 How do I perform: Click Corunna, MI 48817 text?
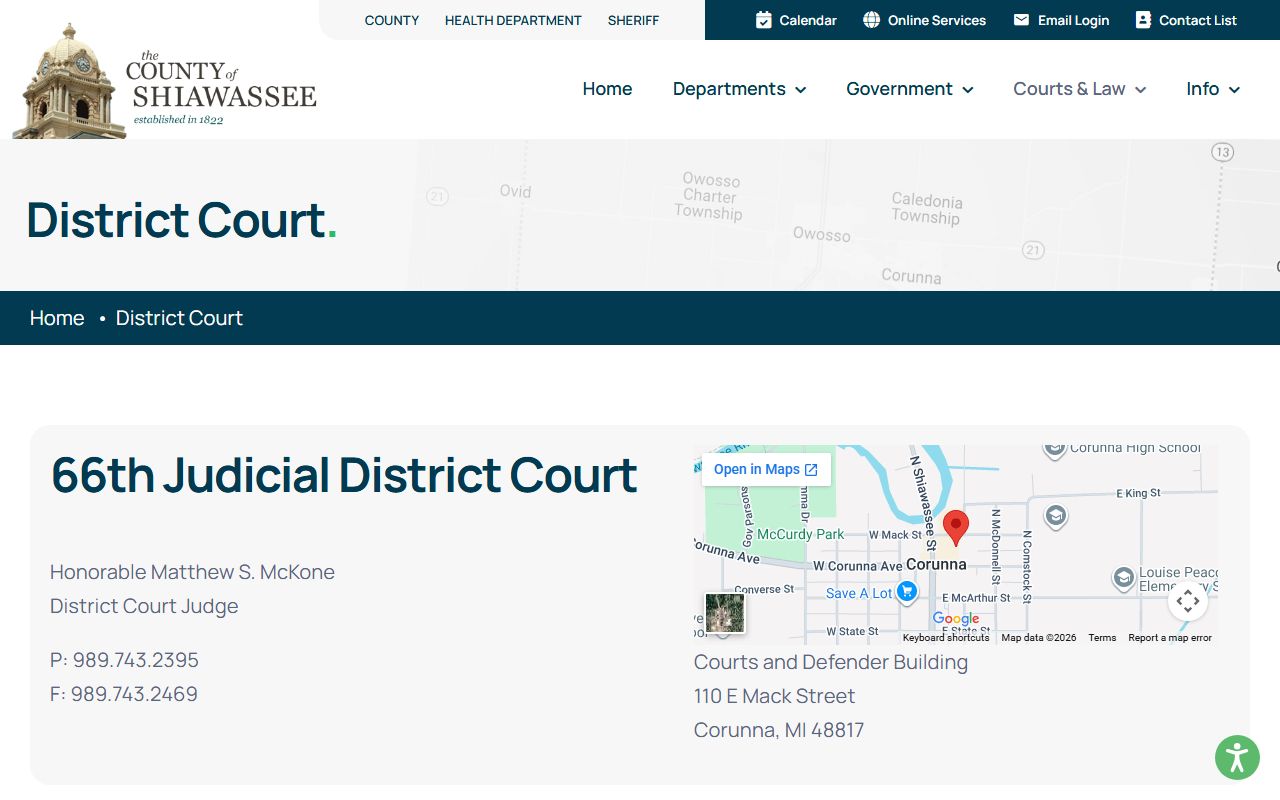(x=779, y=730)
